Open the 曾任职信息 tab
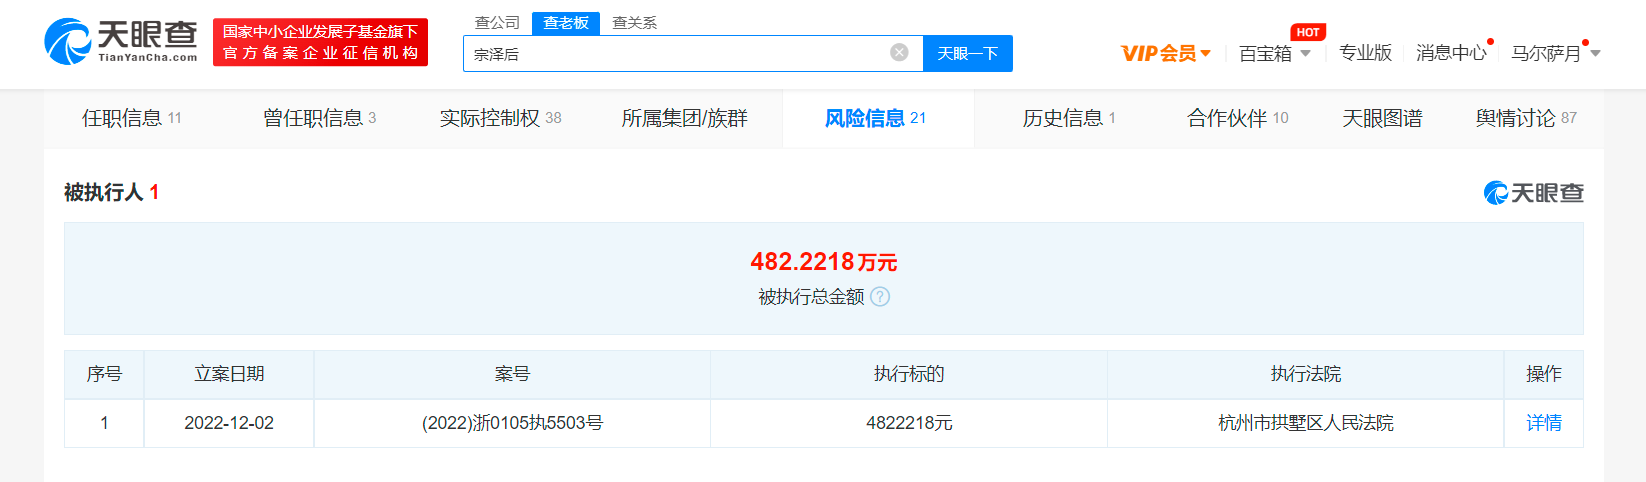Screen dimensions: 1646x482 (x=320, y=118)
